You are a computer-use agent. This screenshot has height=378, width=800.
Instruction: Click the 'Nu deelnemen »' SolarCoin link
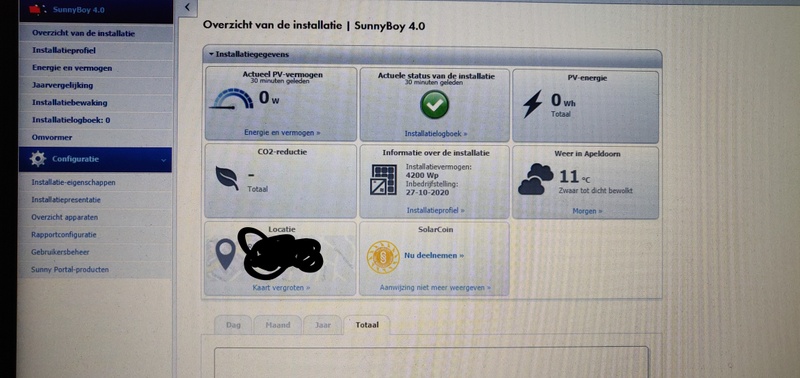(x=434, y=255)
